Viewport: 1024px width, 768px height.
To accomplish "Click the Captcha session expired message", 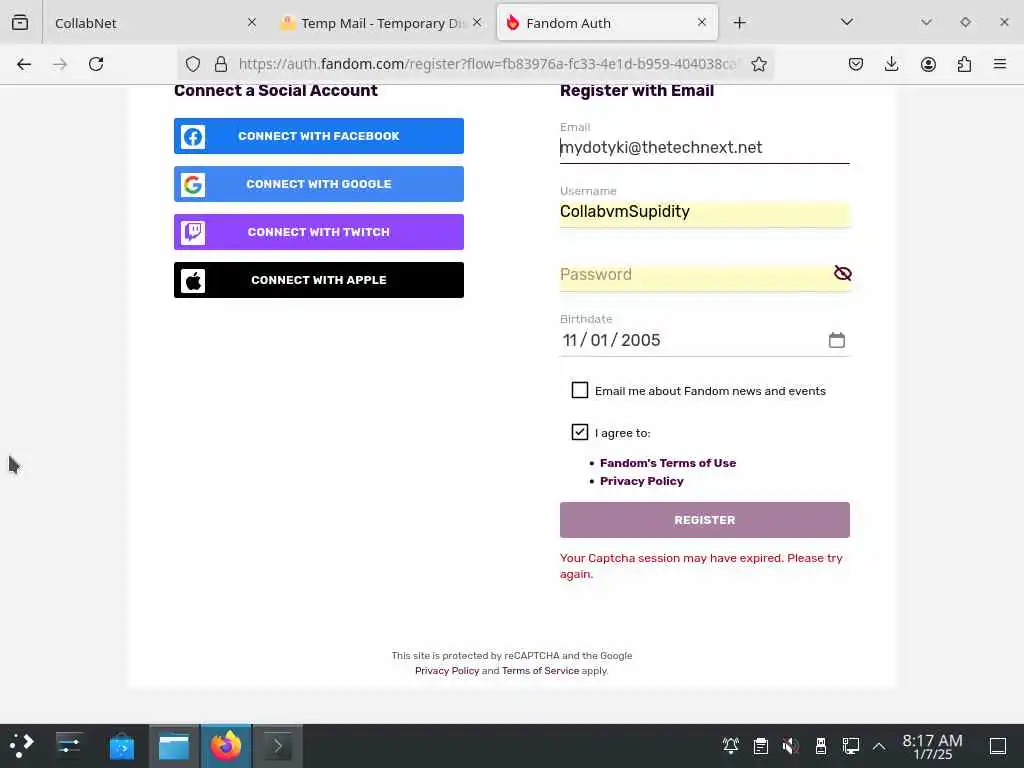I will coord(701,566).
